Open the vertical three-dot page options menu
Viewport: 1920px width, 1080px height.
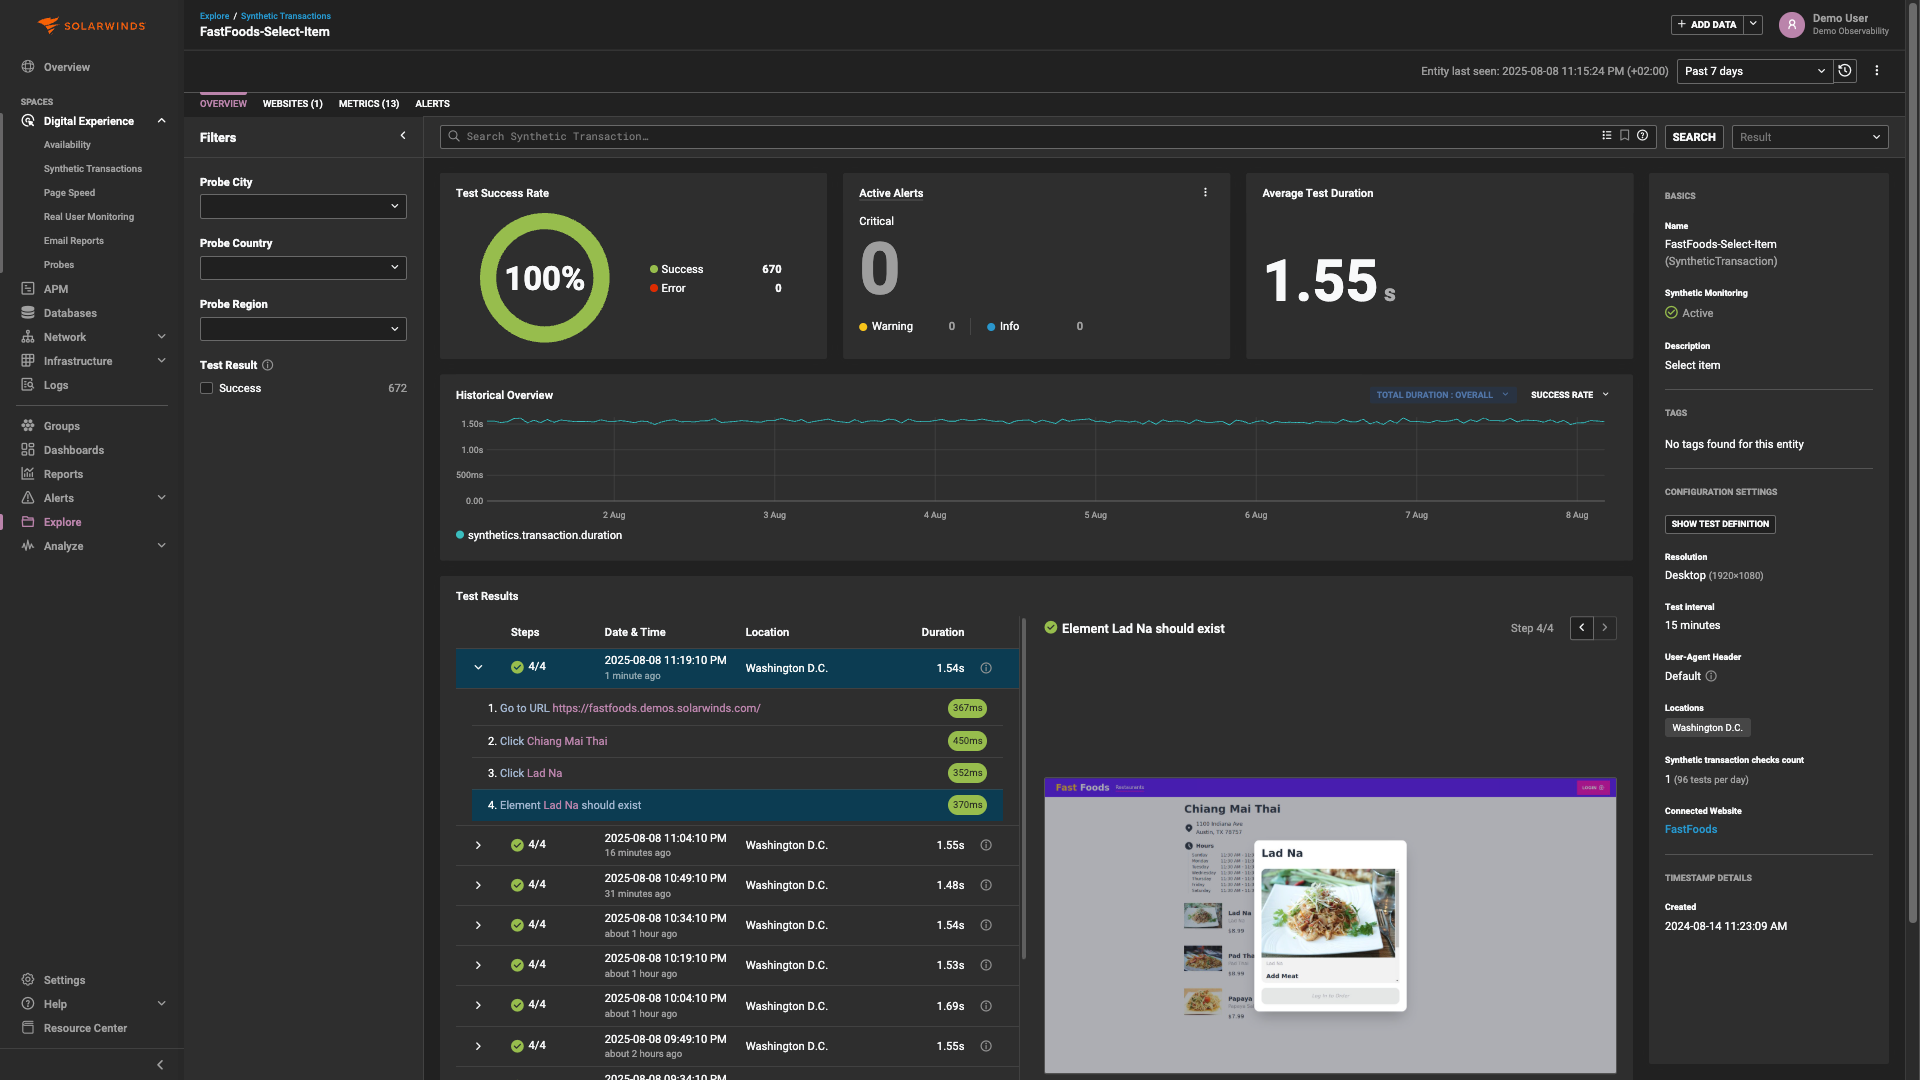pos(1877,71)
